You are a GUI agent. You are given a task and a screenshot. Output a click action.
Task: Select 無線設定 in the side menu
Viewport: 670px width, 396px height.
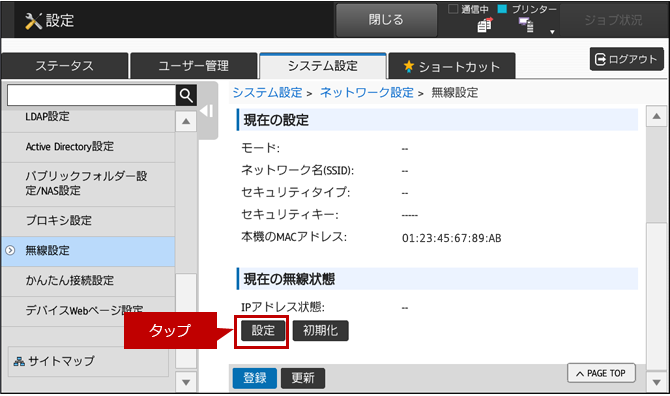pos(88,251)
